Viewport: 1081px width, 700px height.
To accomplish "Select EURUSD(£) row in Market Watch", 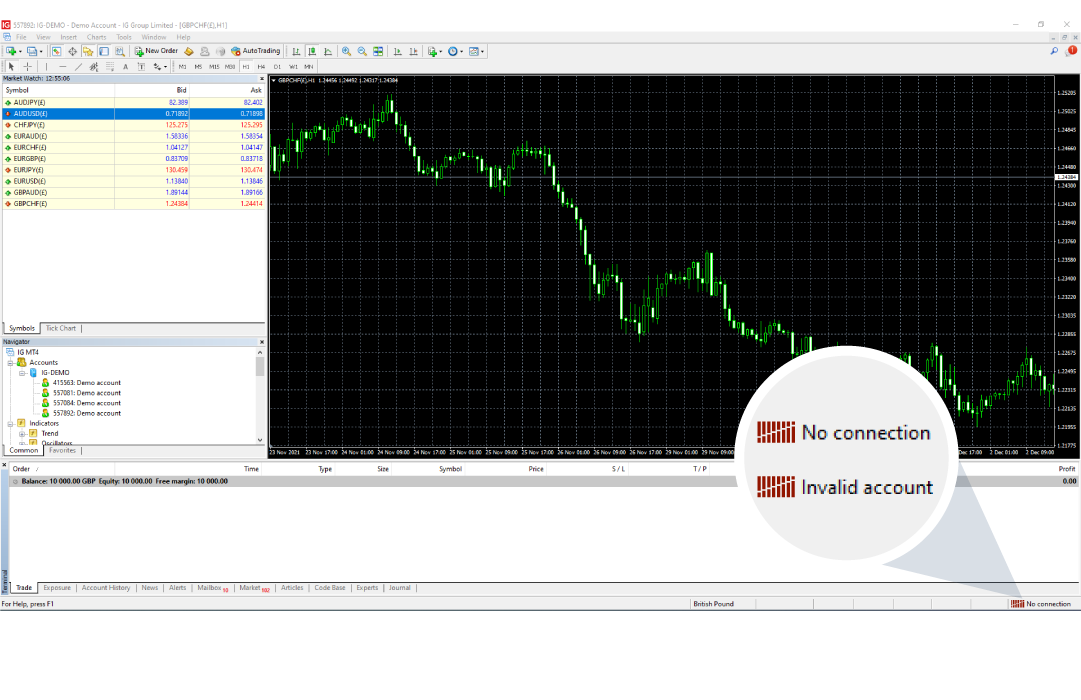I will (x=134, y=181).
